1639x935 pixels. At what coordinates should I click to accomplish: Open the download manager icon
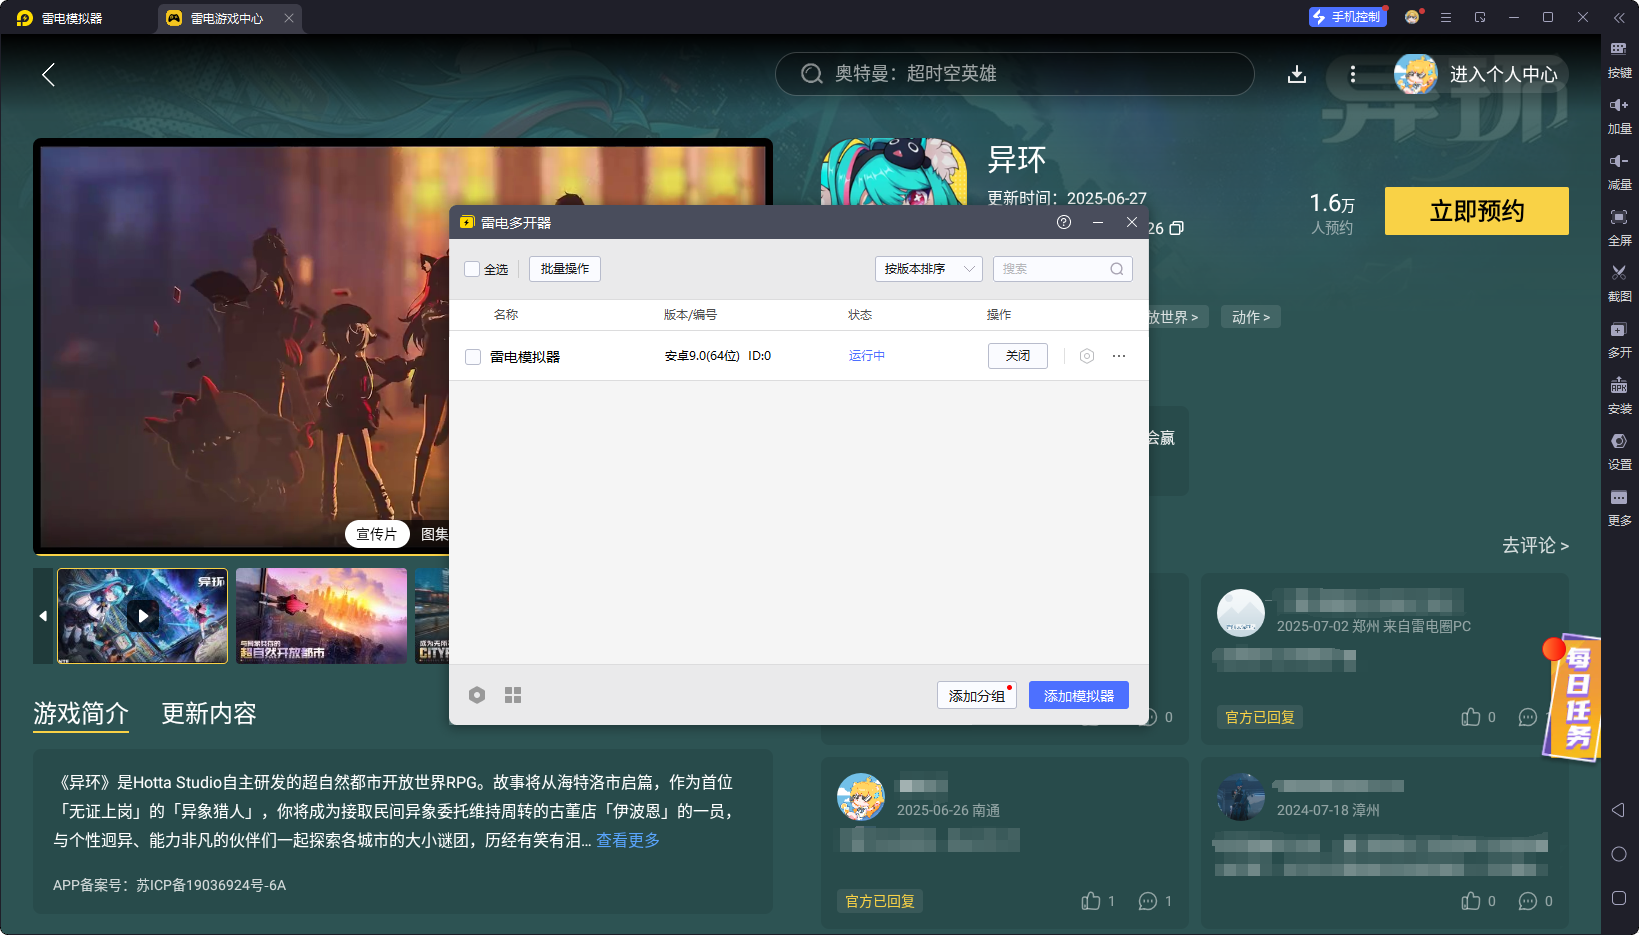tap(1296, 74)
